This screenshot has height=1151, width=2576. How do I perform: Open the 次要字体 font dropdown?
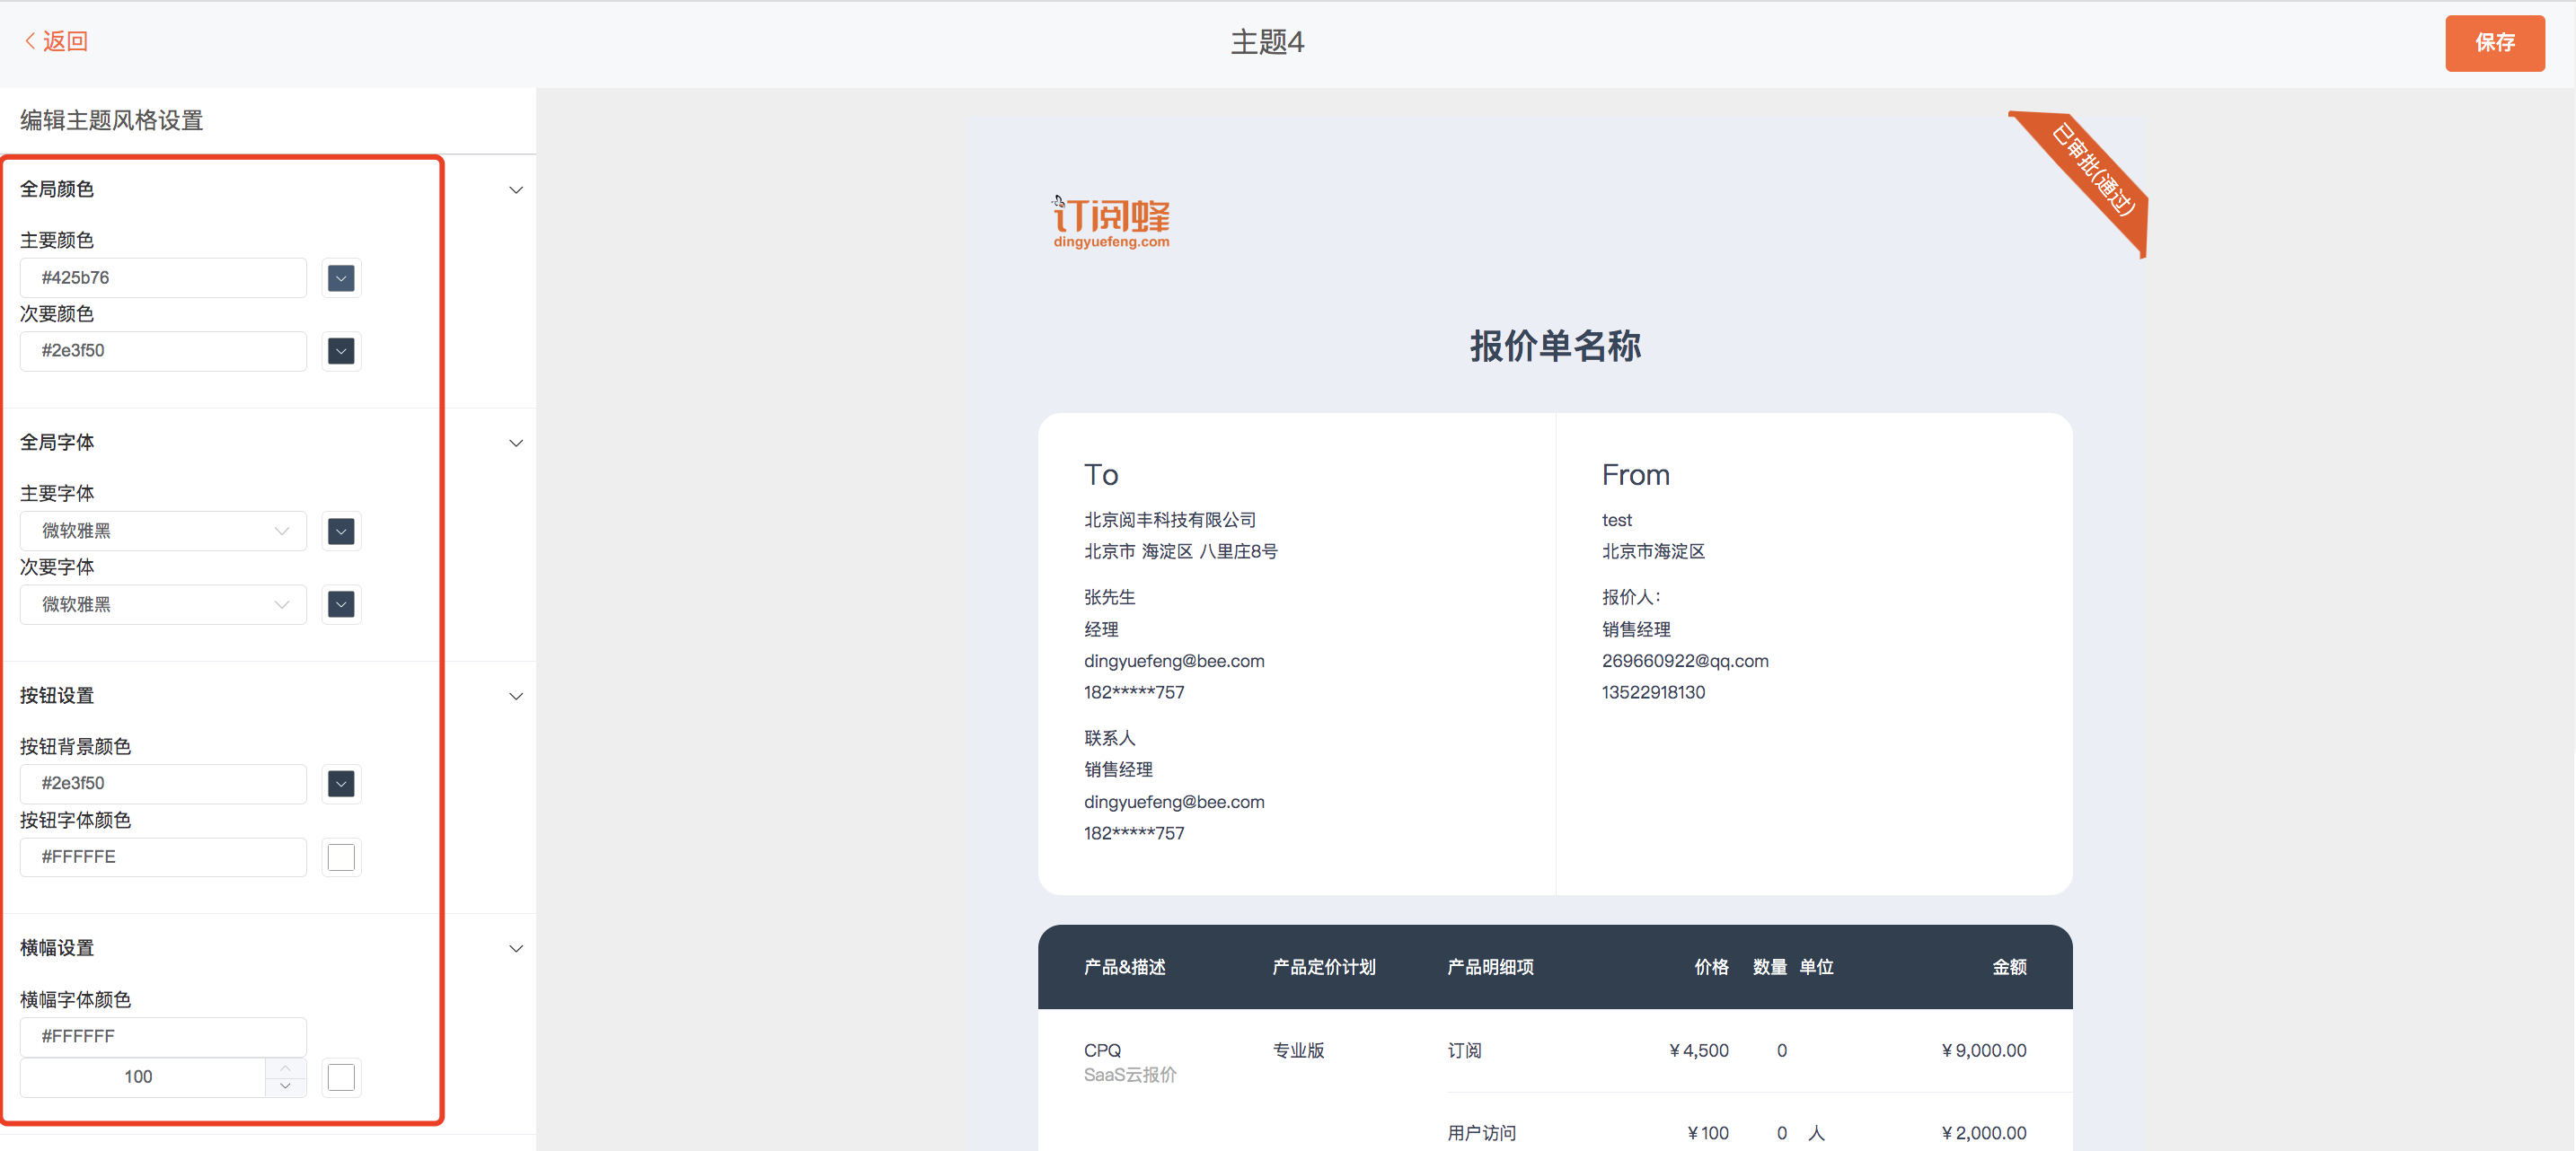coord(164,604)
